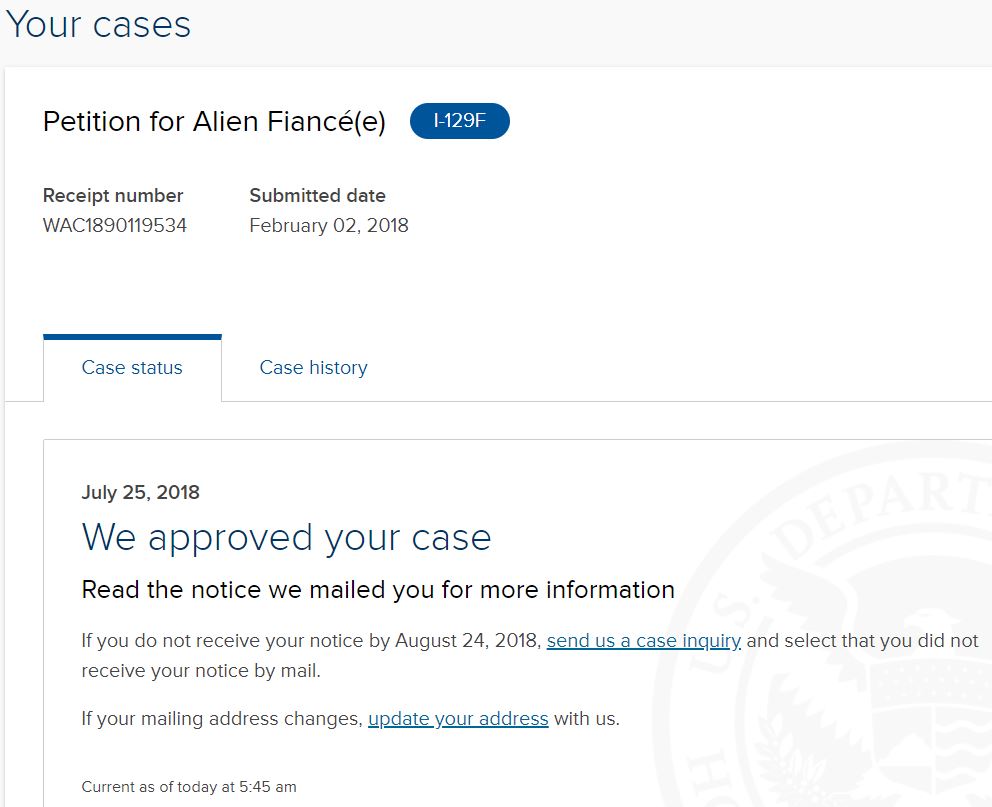
Task: Click the 'Current as of today' timestamp
Action: [x=189, y=787]
